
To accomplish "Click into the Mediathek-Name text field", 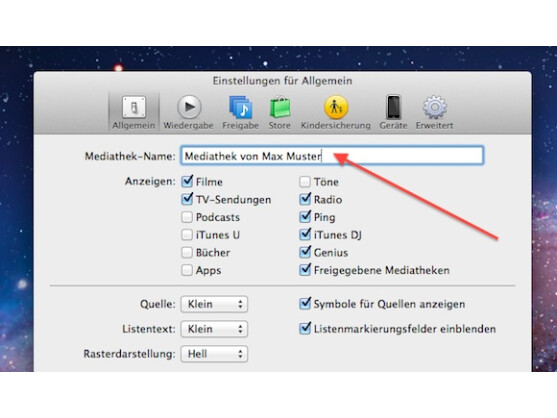I will tap(332, 156).
